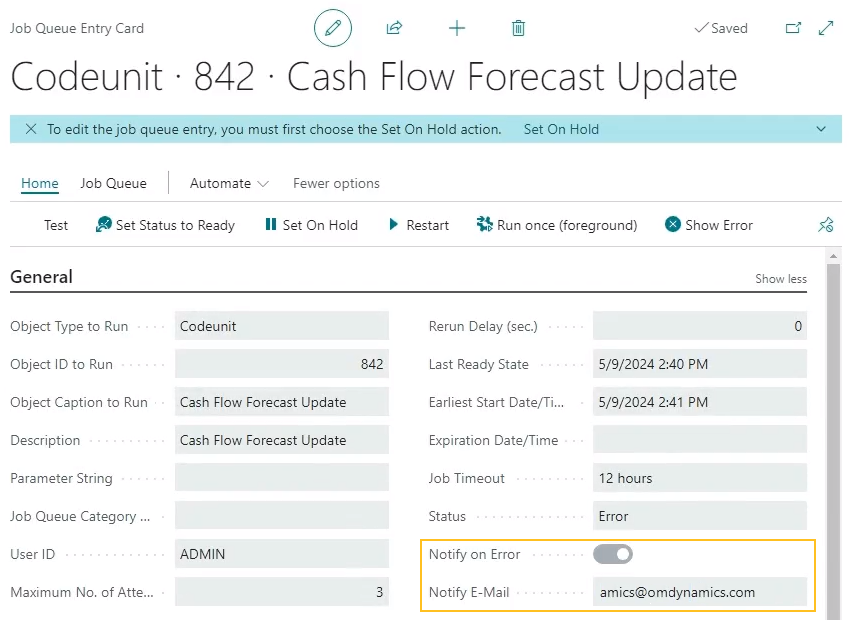Screen dimensions: 851x620
Task: Switch to the Job Queue tab
Action: (113, 183)
